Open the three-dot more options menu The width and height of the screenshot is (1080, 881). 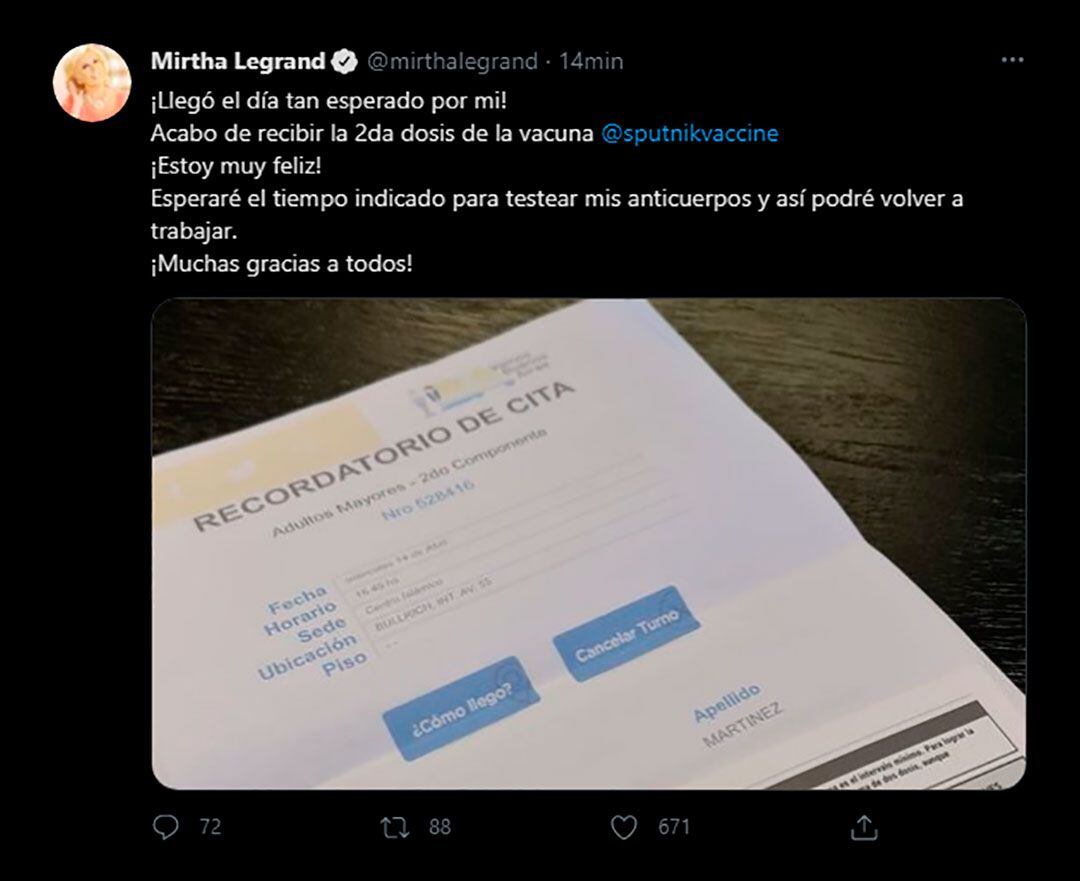tap(1012, 61)
